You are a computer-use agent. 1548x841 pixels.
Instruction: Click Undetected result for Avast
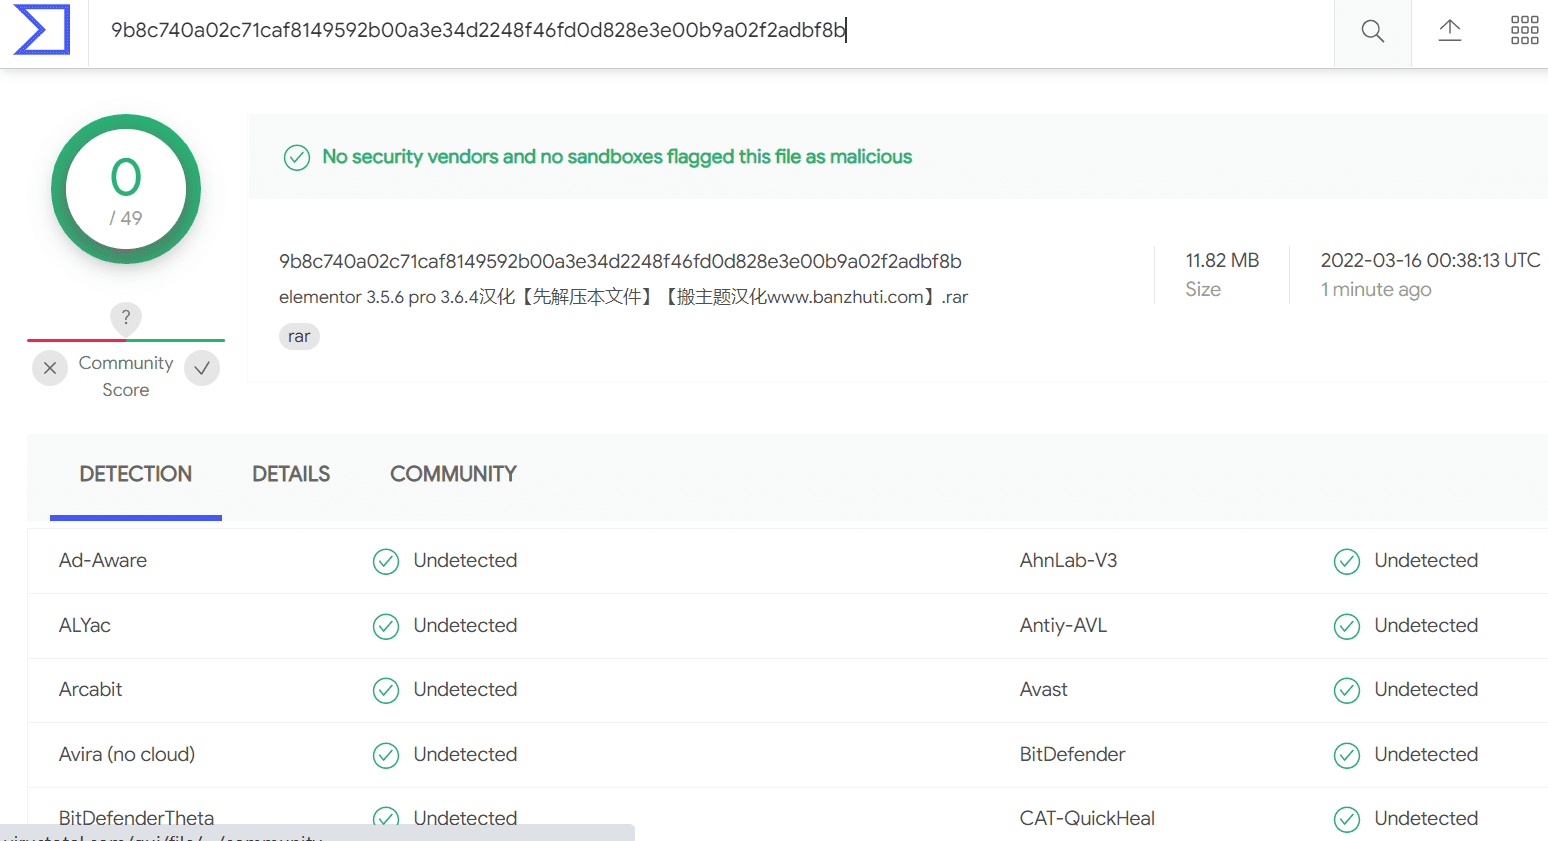(x=1426, y=690)
